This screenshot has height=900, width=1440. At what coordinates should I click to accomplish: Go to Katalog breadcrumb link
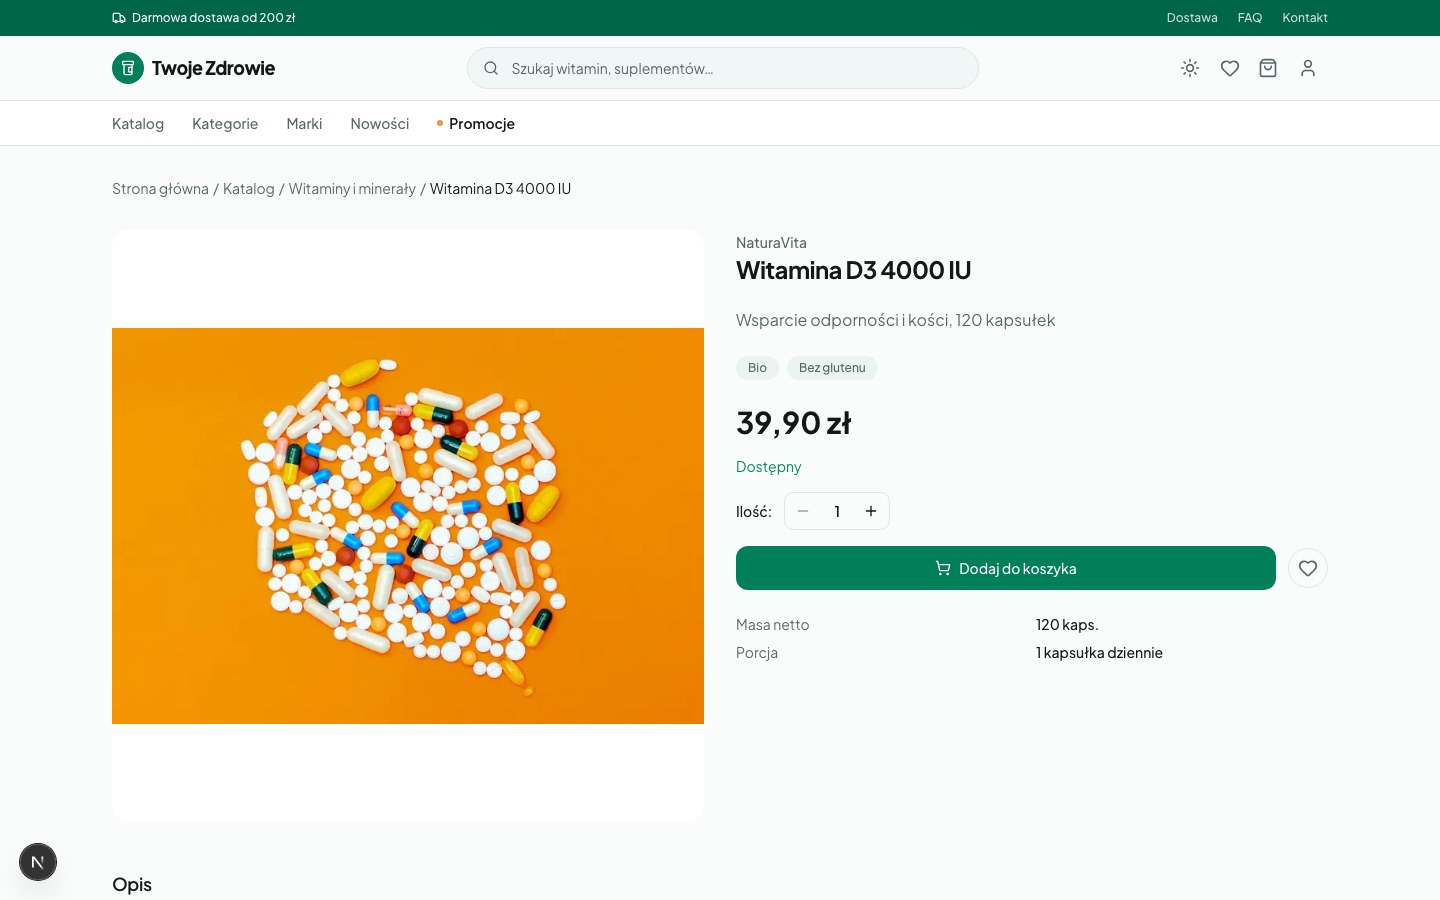point(249,189)
